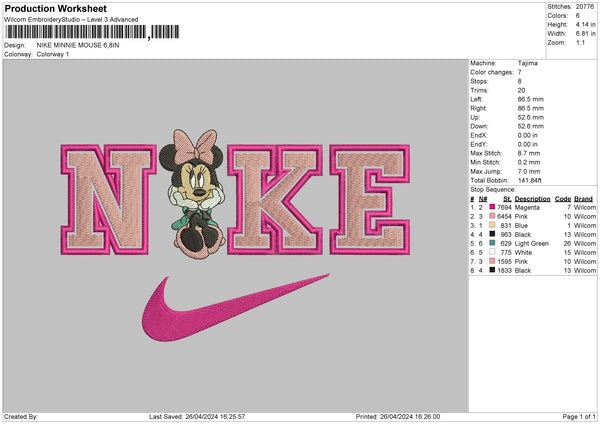Screen dimensions: 600x424
Task: Select the Color changes value 7
Action: (520, 72)
